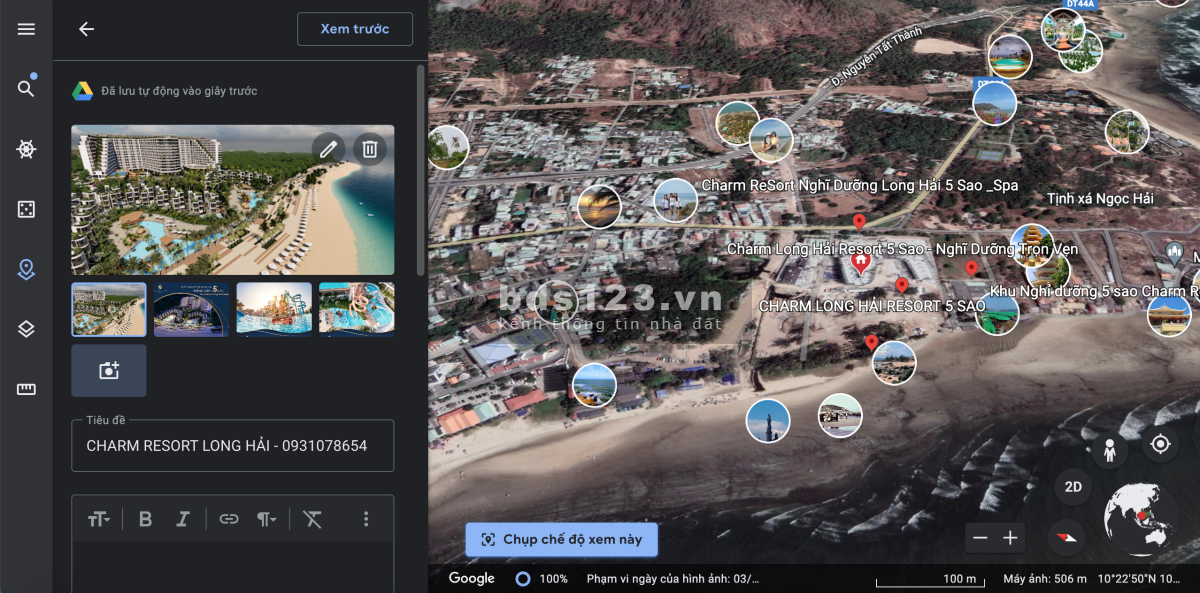
Task: Open the text size dropdown
Action: pyautogui.click(x=99, y=518)
